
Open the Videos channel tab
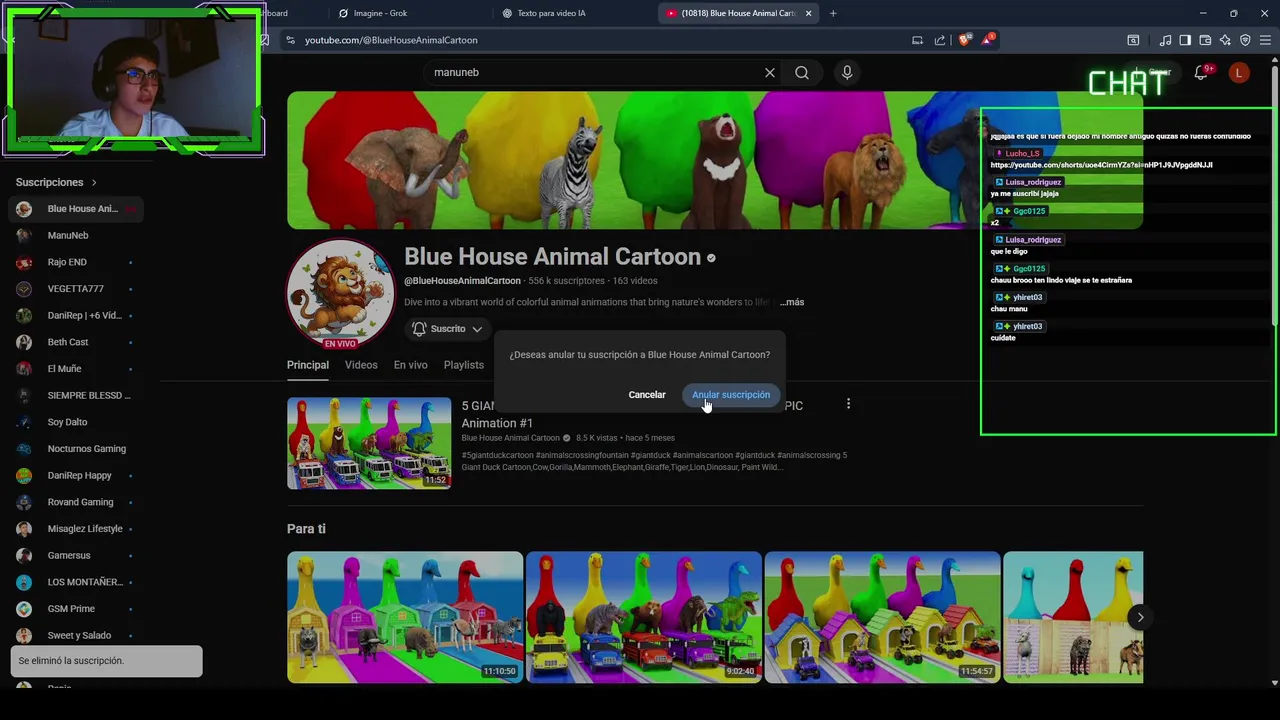pos(361,365)
